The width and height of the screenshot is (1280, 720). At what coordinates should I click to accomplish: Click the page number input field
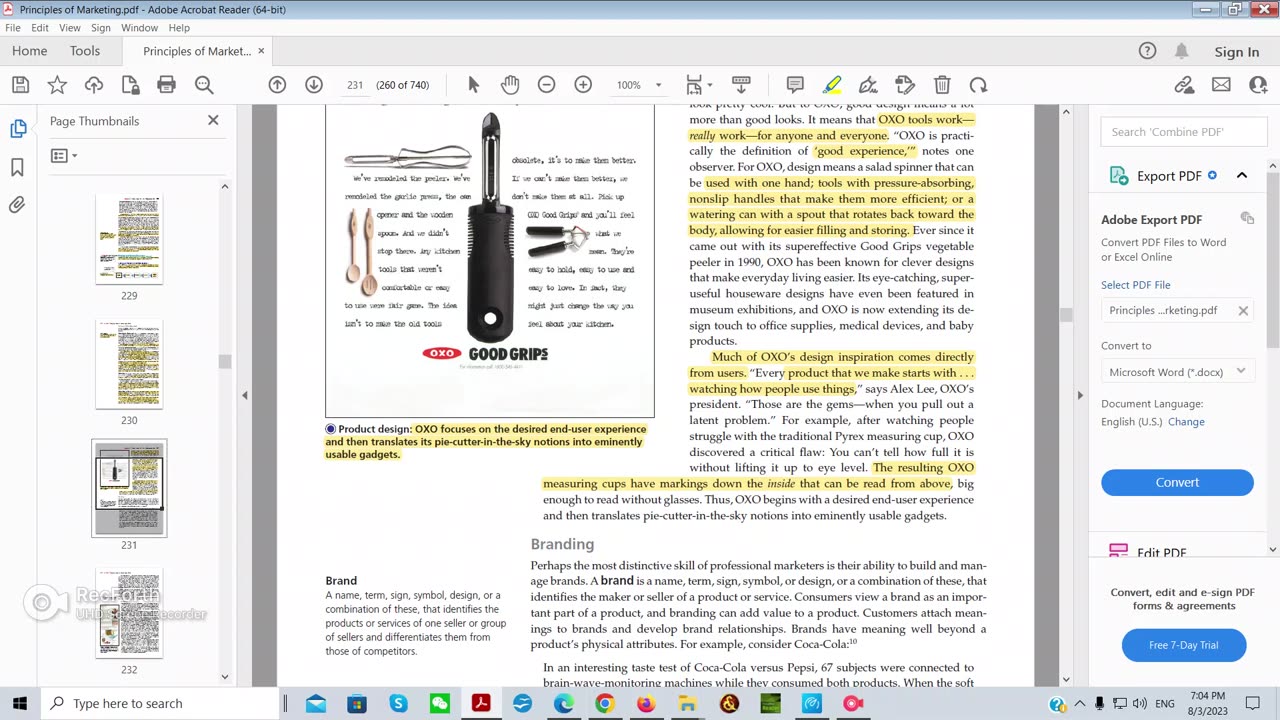pos(355,85)
